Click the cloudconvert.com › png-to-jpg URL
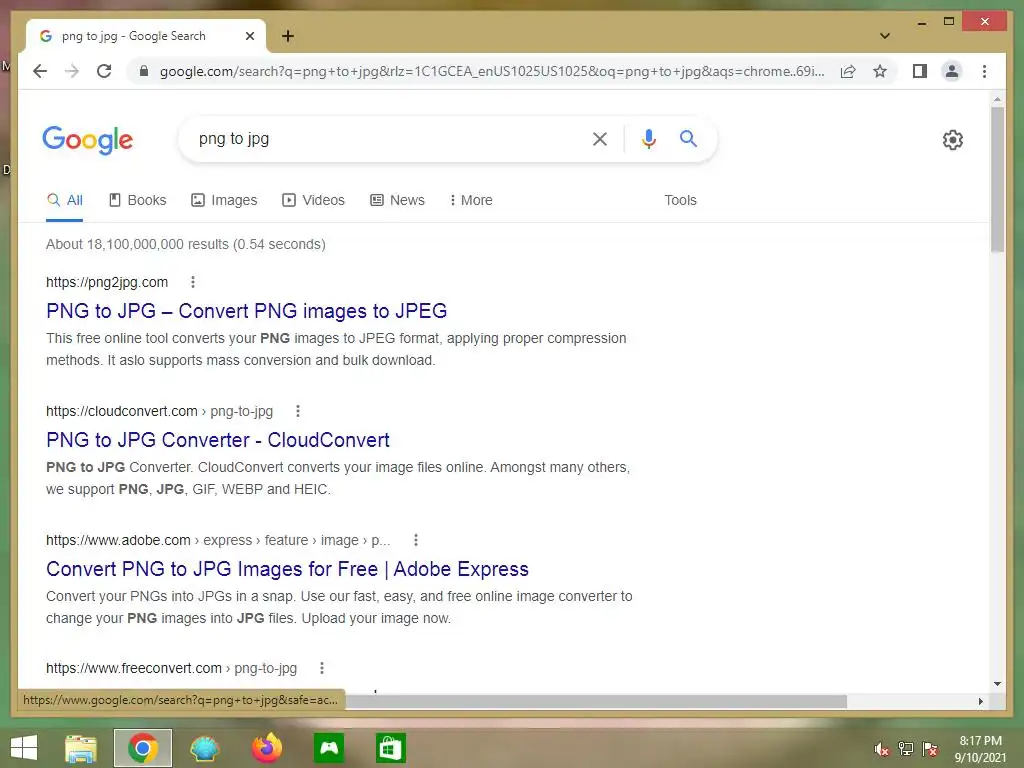Image resolution: width=1024 pixels, height=768 pixels. pyautogui.click(x=159, y=411)
